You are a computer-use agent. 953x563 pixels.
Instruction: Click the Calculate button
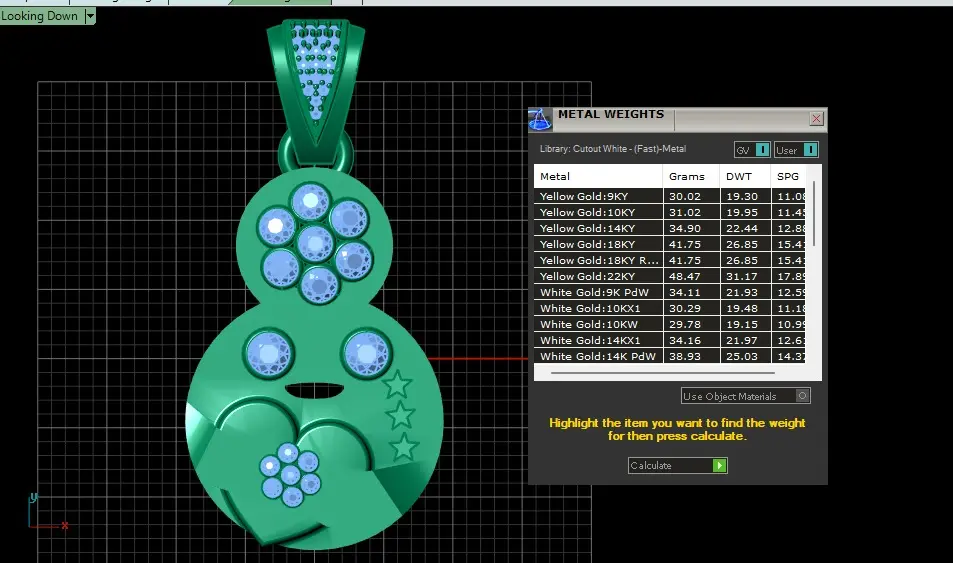pyautogui.click(x=678, y=465)
